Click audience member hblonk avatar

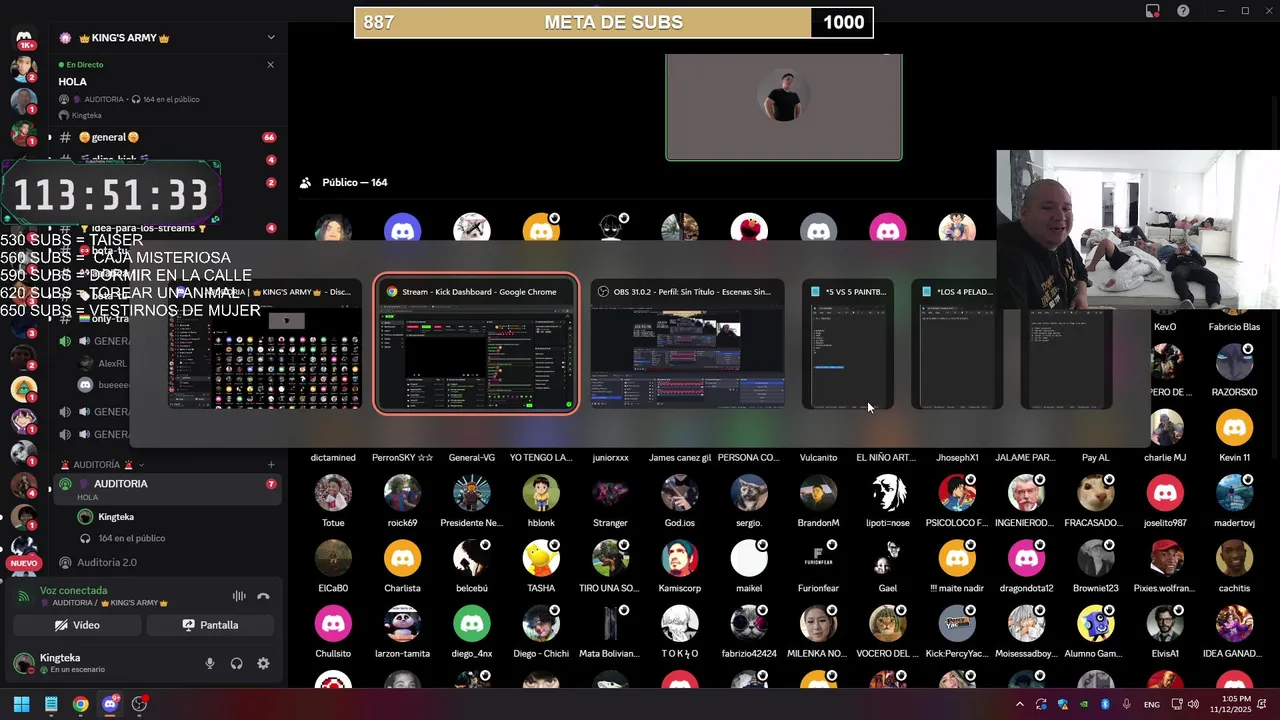pos(541,493)
